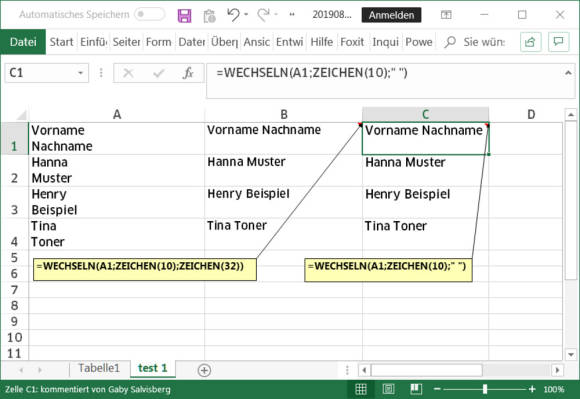
Task: Switch to the Tabelle1 sheet tab
Action: (x=99, y=368)
